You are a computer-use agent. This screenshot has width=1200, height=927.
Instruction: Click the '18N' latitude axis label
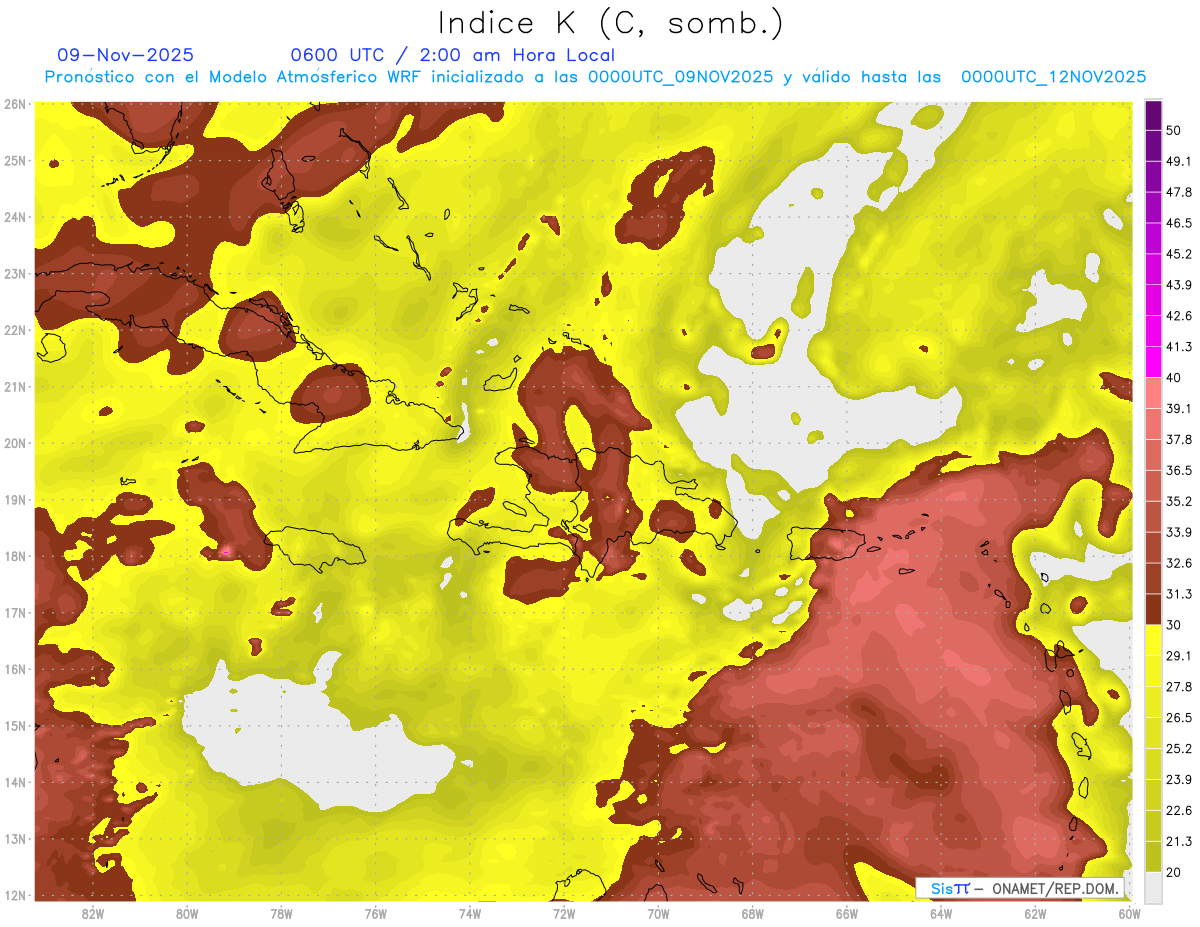pyautogui.click(x=15, y=556)
